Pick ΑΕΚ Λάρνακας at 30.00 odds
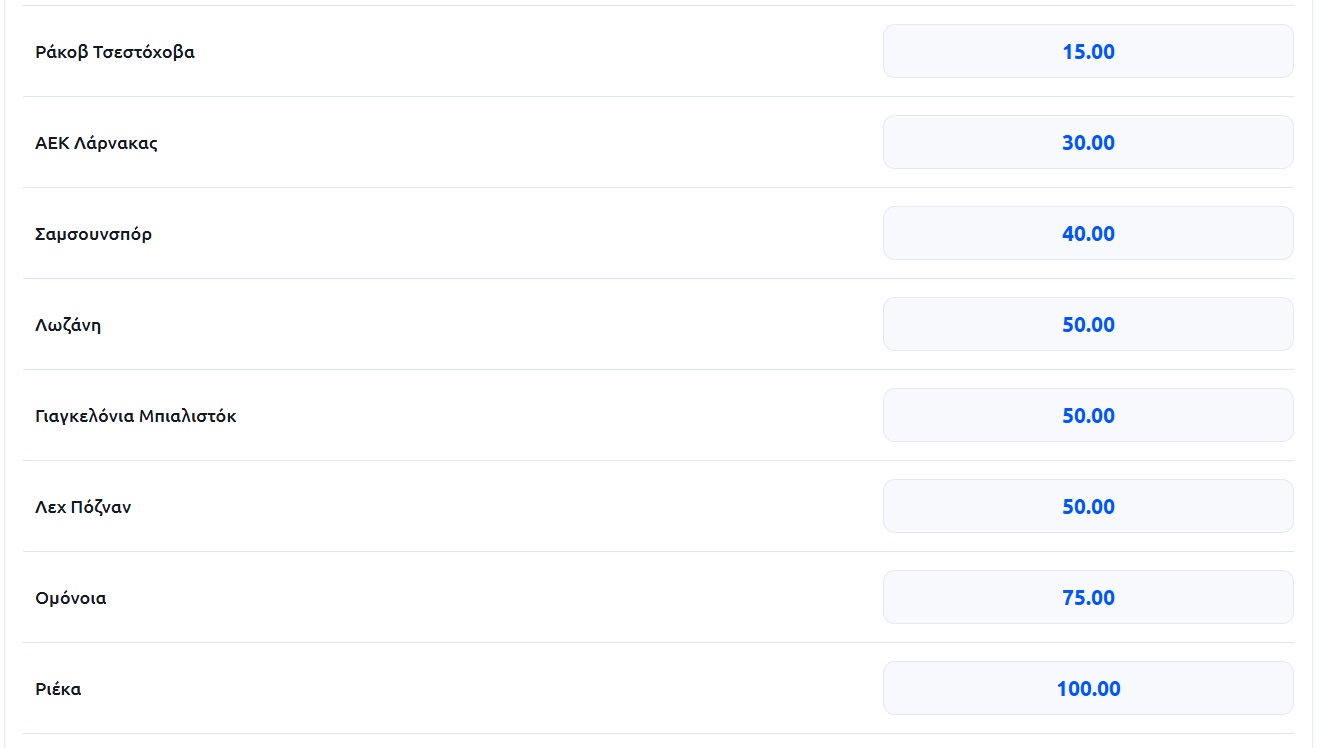 point(1088,143)
